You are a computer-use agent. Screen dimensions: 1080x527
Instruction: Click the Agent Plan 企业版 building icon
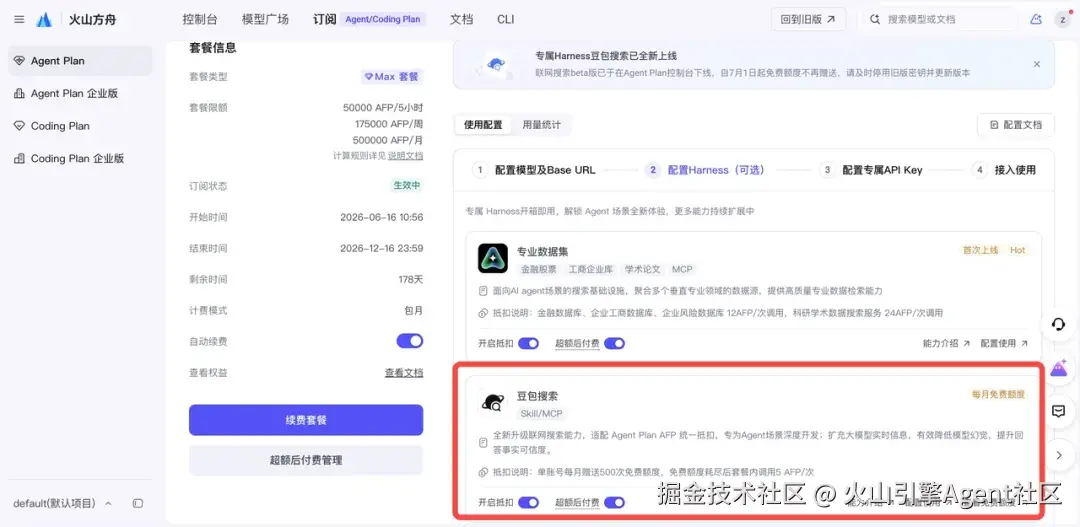(19, 93)
